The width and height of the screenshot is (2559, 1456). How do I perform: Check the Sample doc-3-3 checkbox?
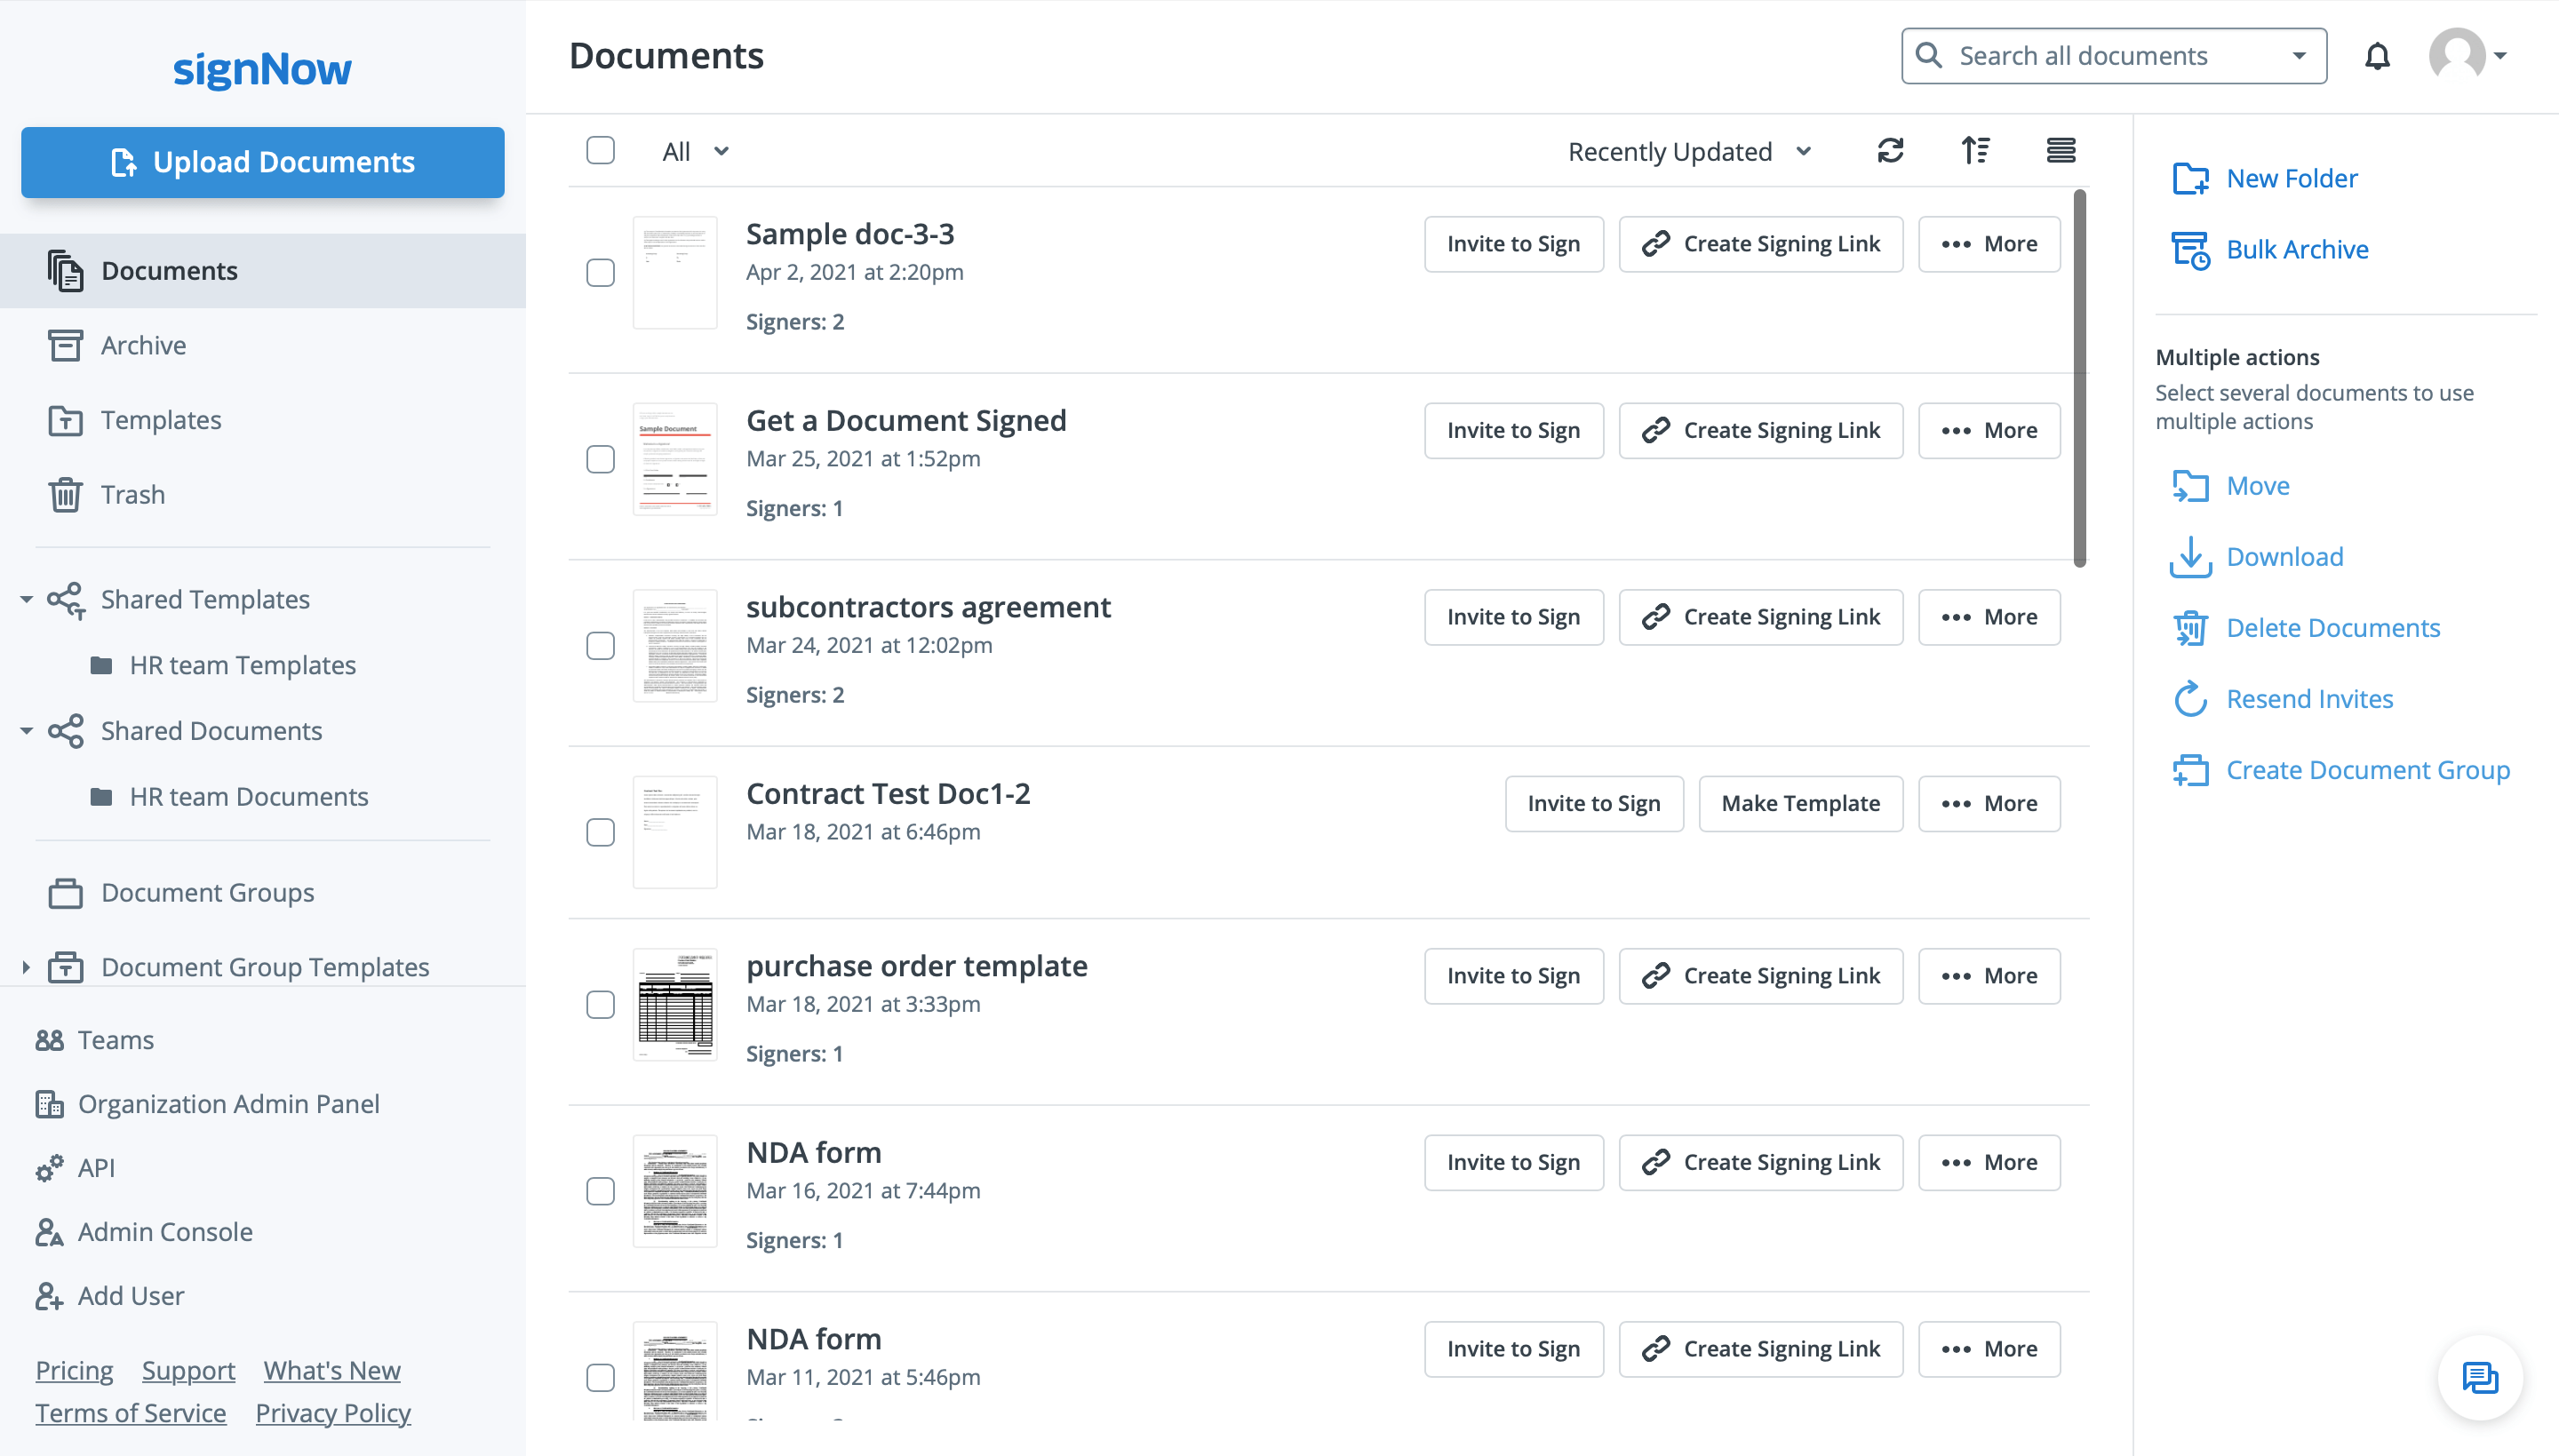point(600,273)
